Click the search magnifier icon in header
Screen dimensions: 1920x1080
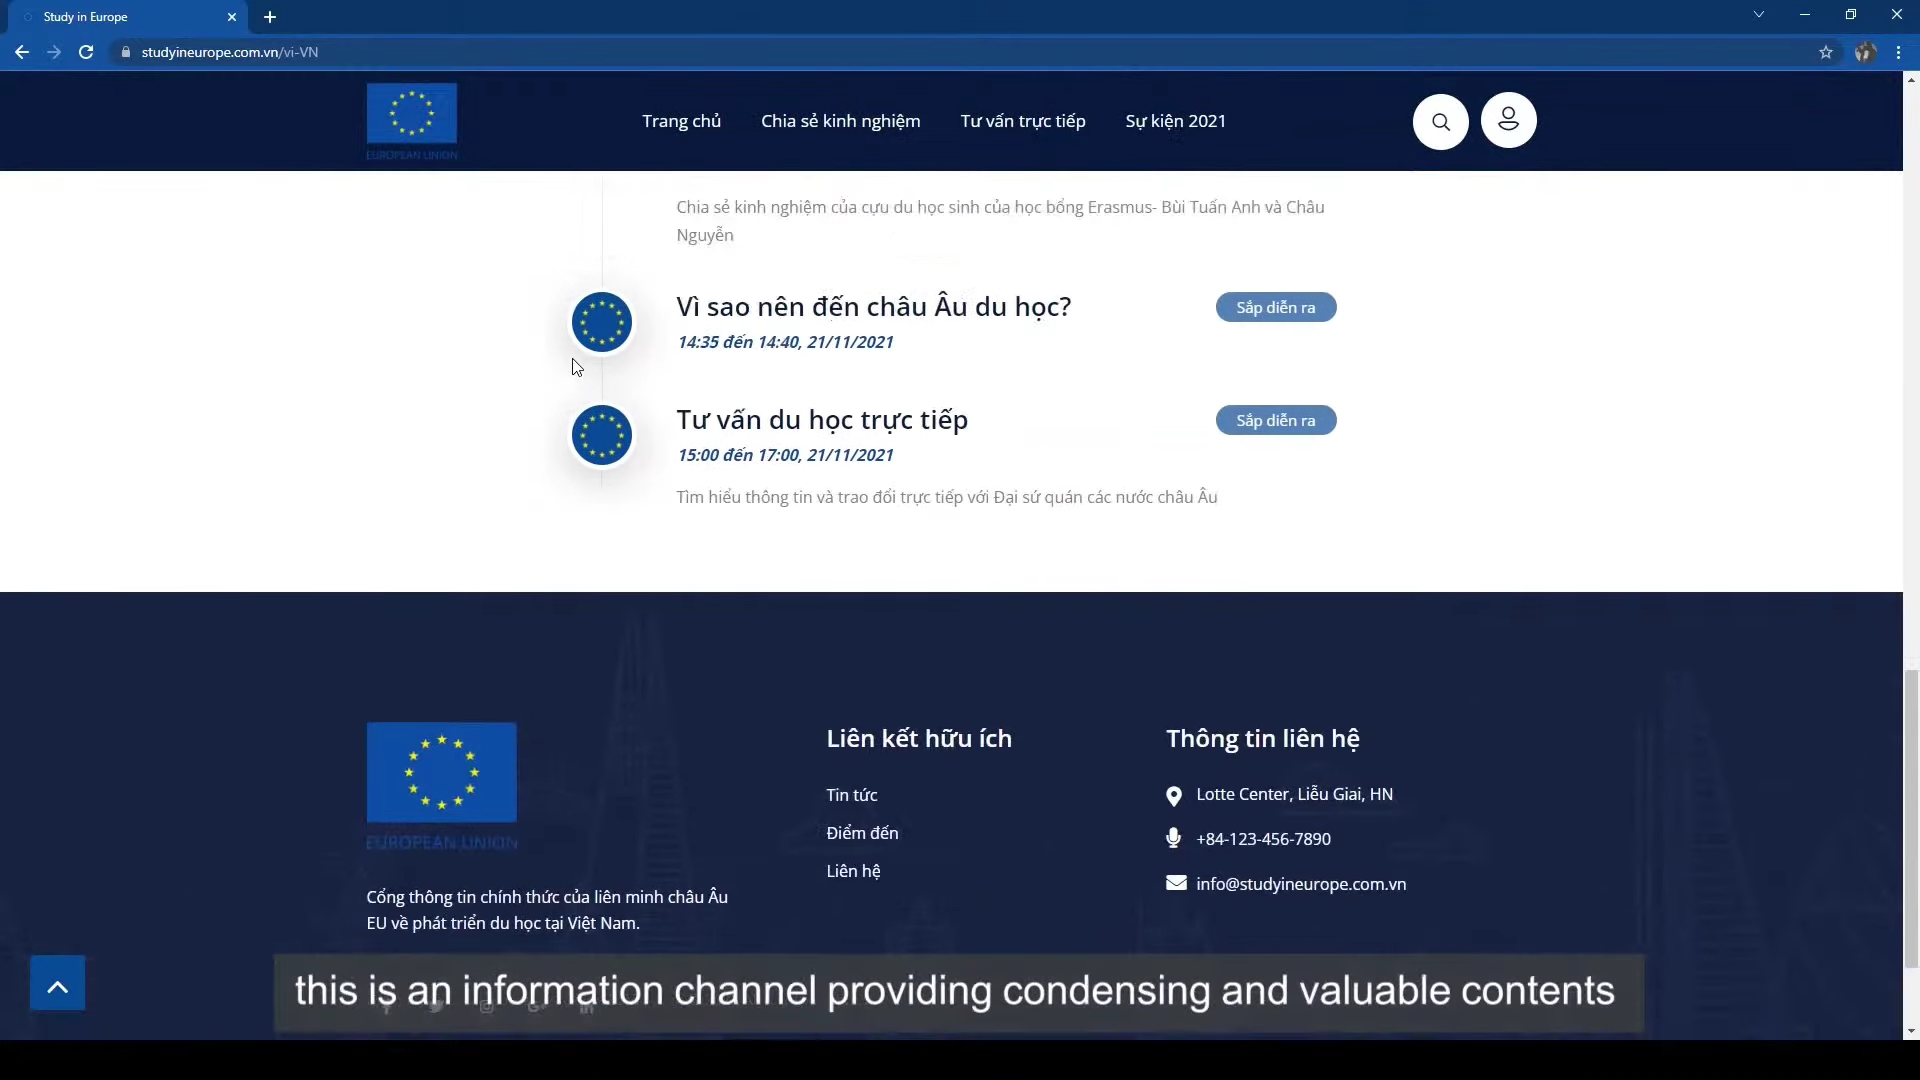[x=1440, y=122]
